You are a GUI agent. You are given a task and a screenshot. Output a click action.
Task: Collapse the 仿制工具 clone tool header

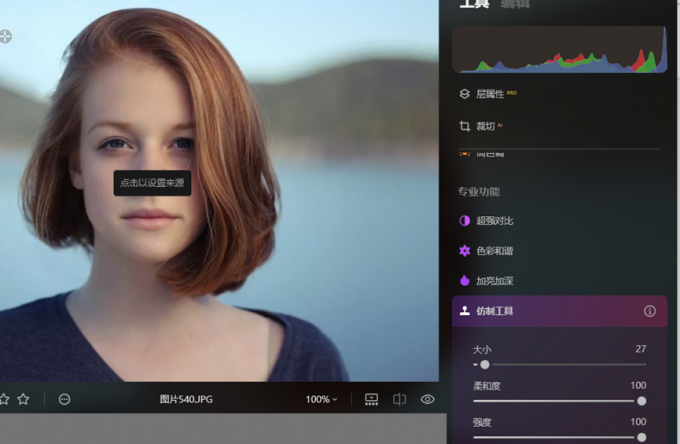[559, 311]
